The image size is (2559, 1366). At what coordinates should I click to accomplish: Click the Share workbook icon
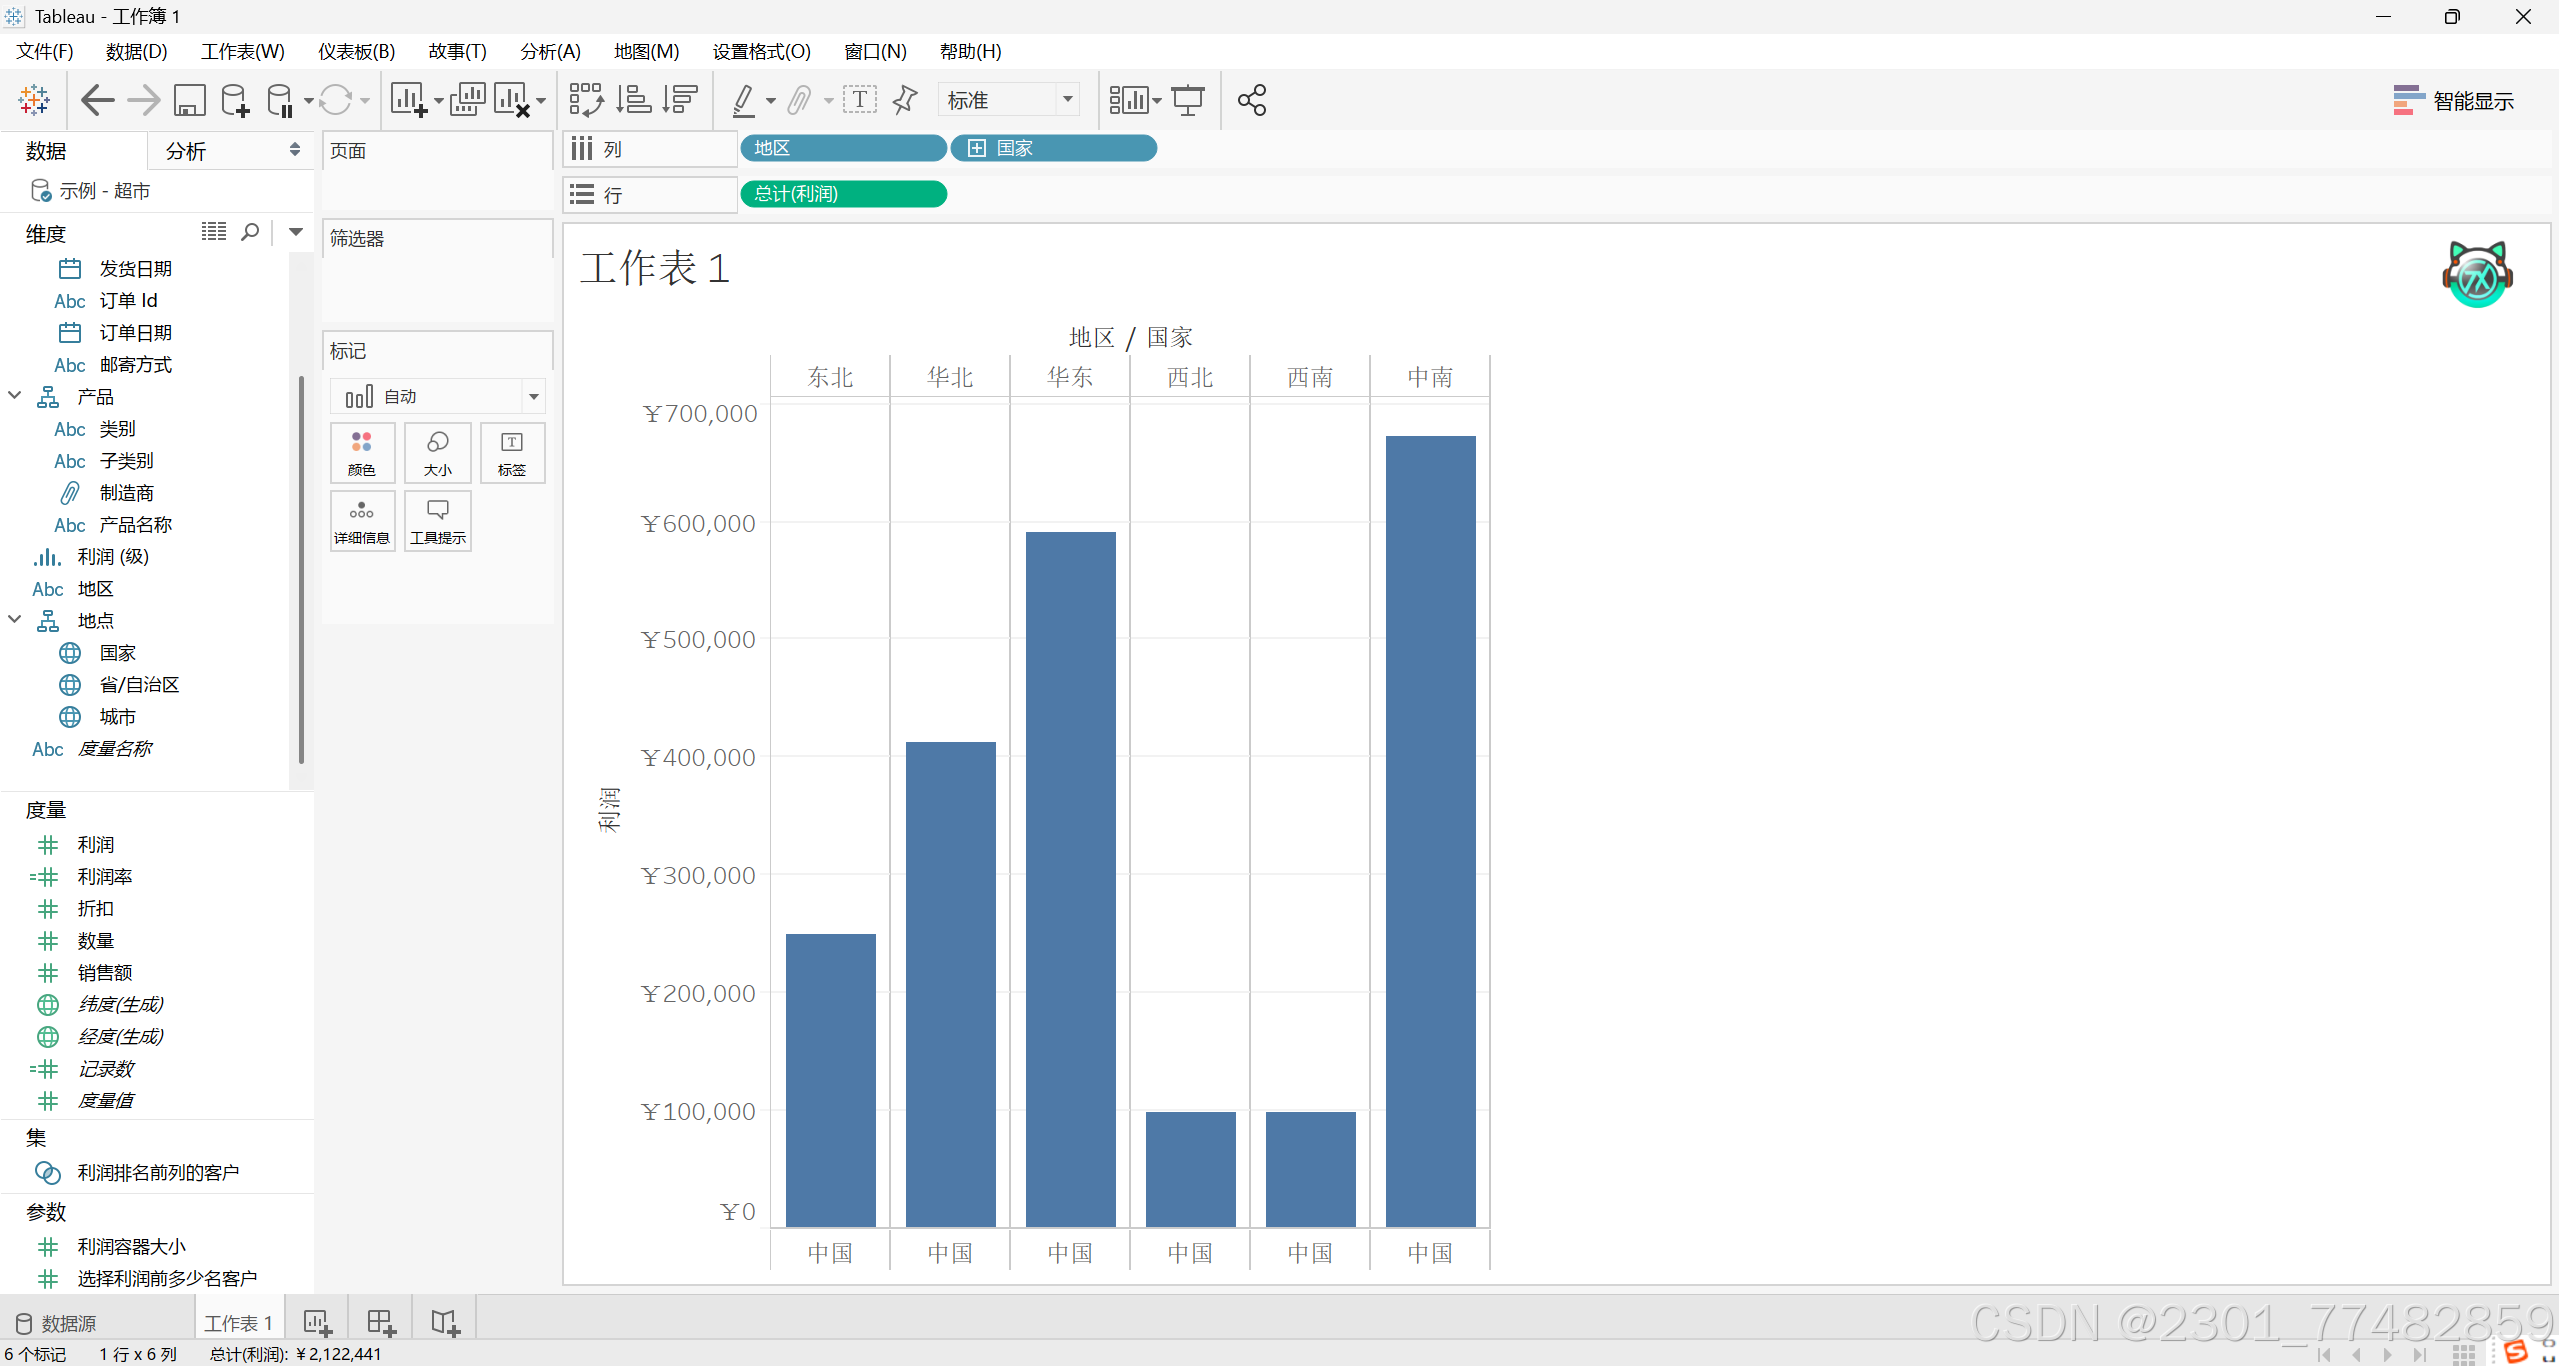pyautogui.click(x=1251, y=100)
